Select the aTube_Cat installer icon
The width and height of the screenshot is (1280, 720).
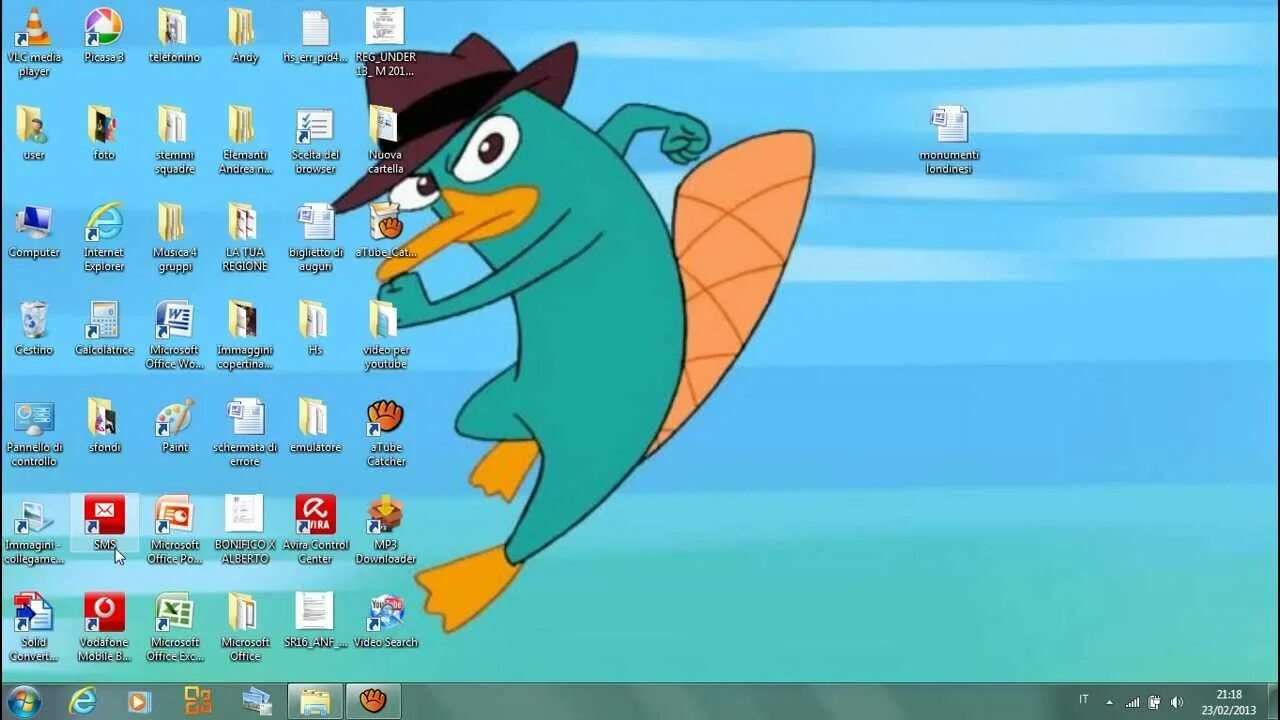click(x=385, y=230)
